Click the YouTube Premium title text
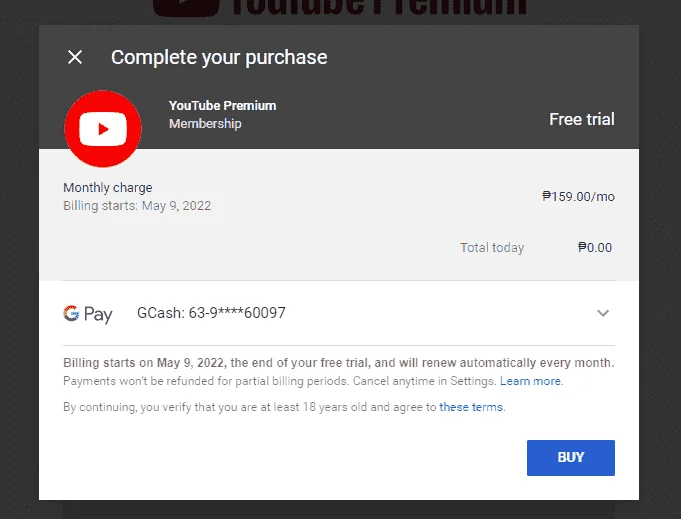Image resolution: width=681 pixels, height=519 pixels. [x=222, y=106]
